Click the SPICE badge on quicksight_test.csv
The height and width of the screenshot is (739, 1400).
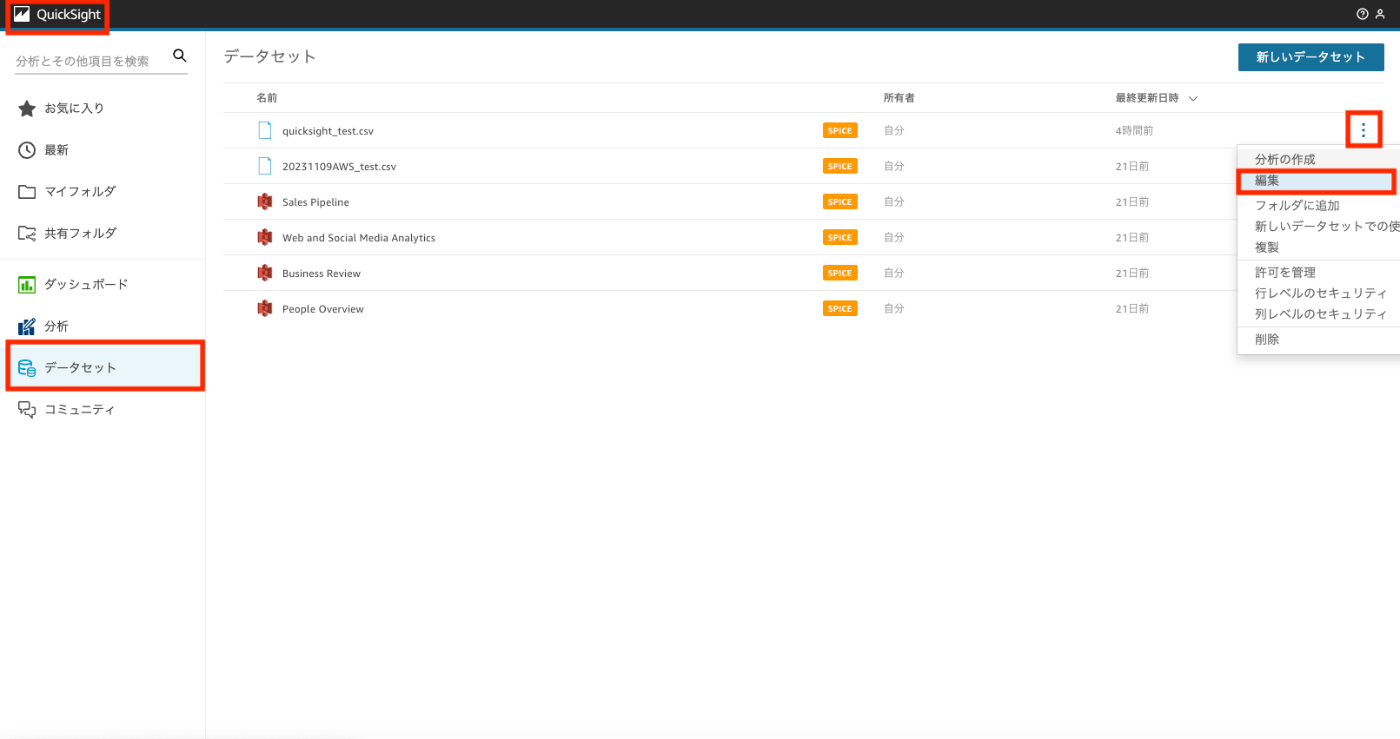(x=840, y=130)
